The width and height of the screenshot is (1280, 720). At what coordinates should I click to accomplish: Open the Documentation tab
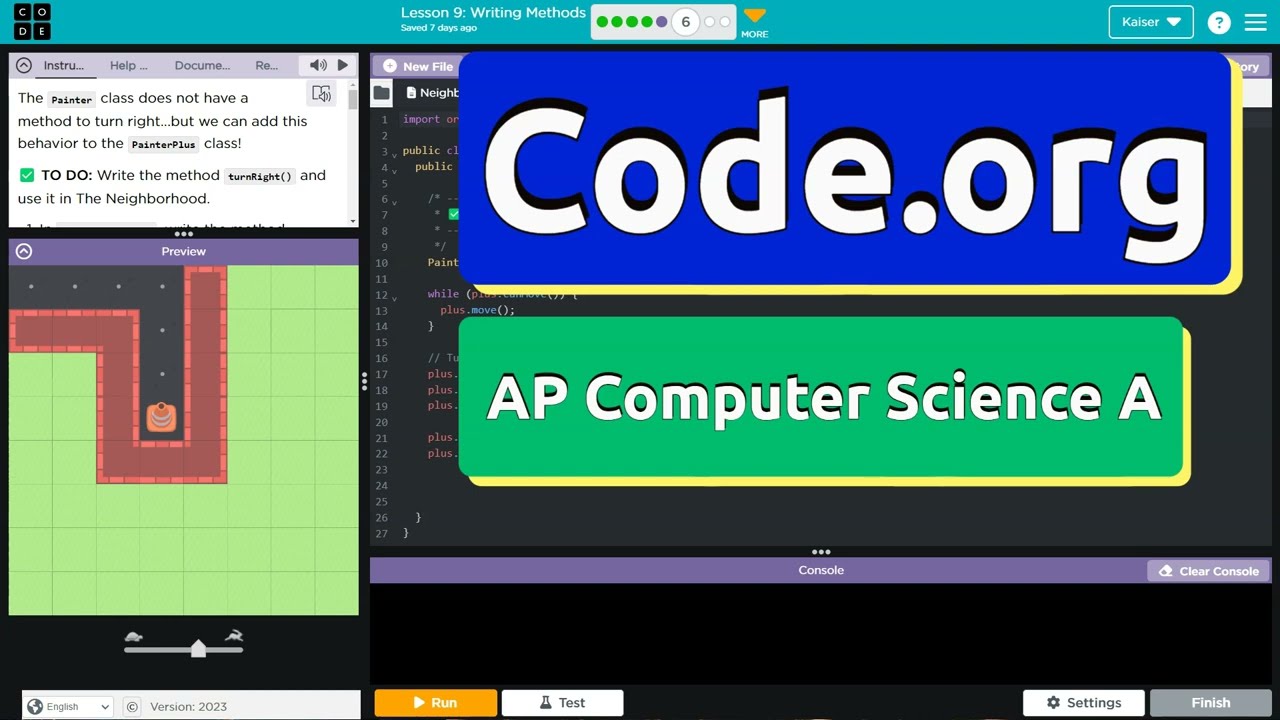pos(202,65)
